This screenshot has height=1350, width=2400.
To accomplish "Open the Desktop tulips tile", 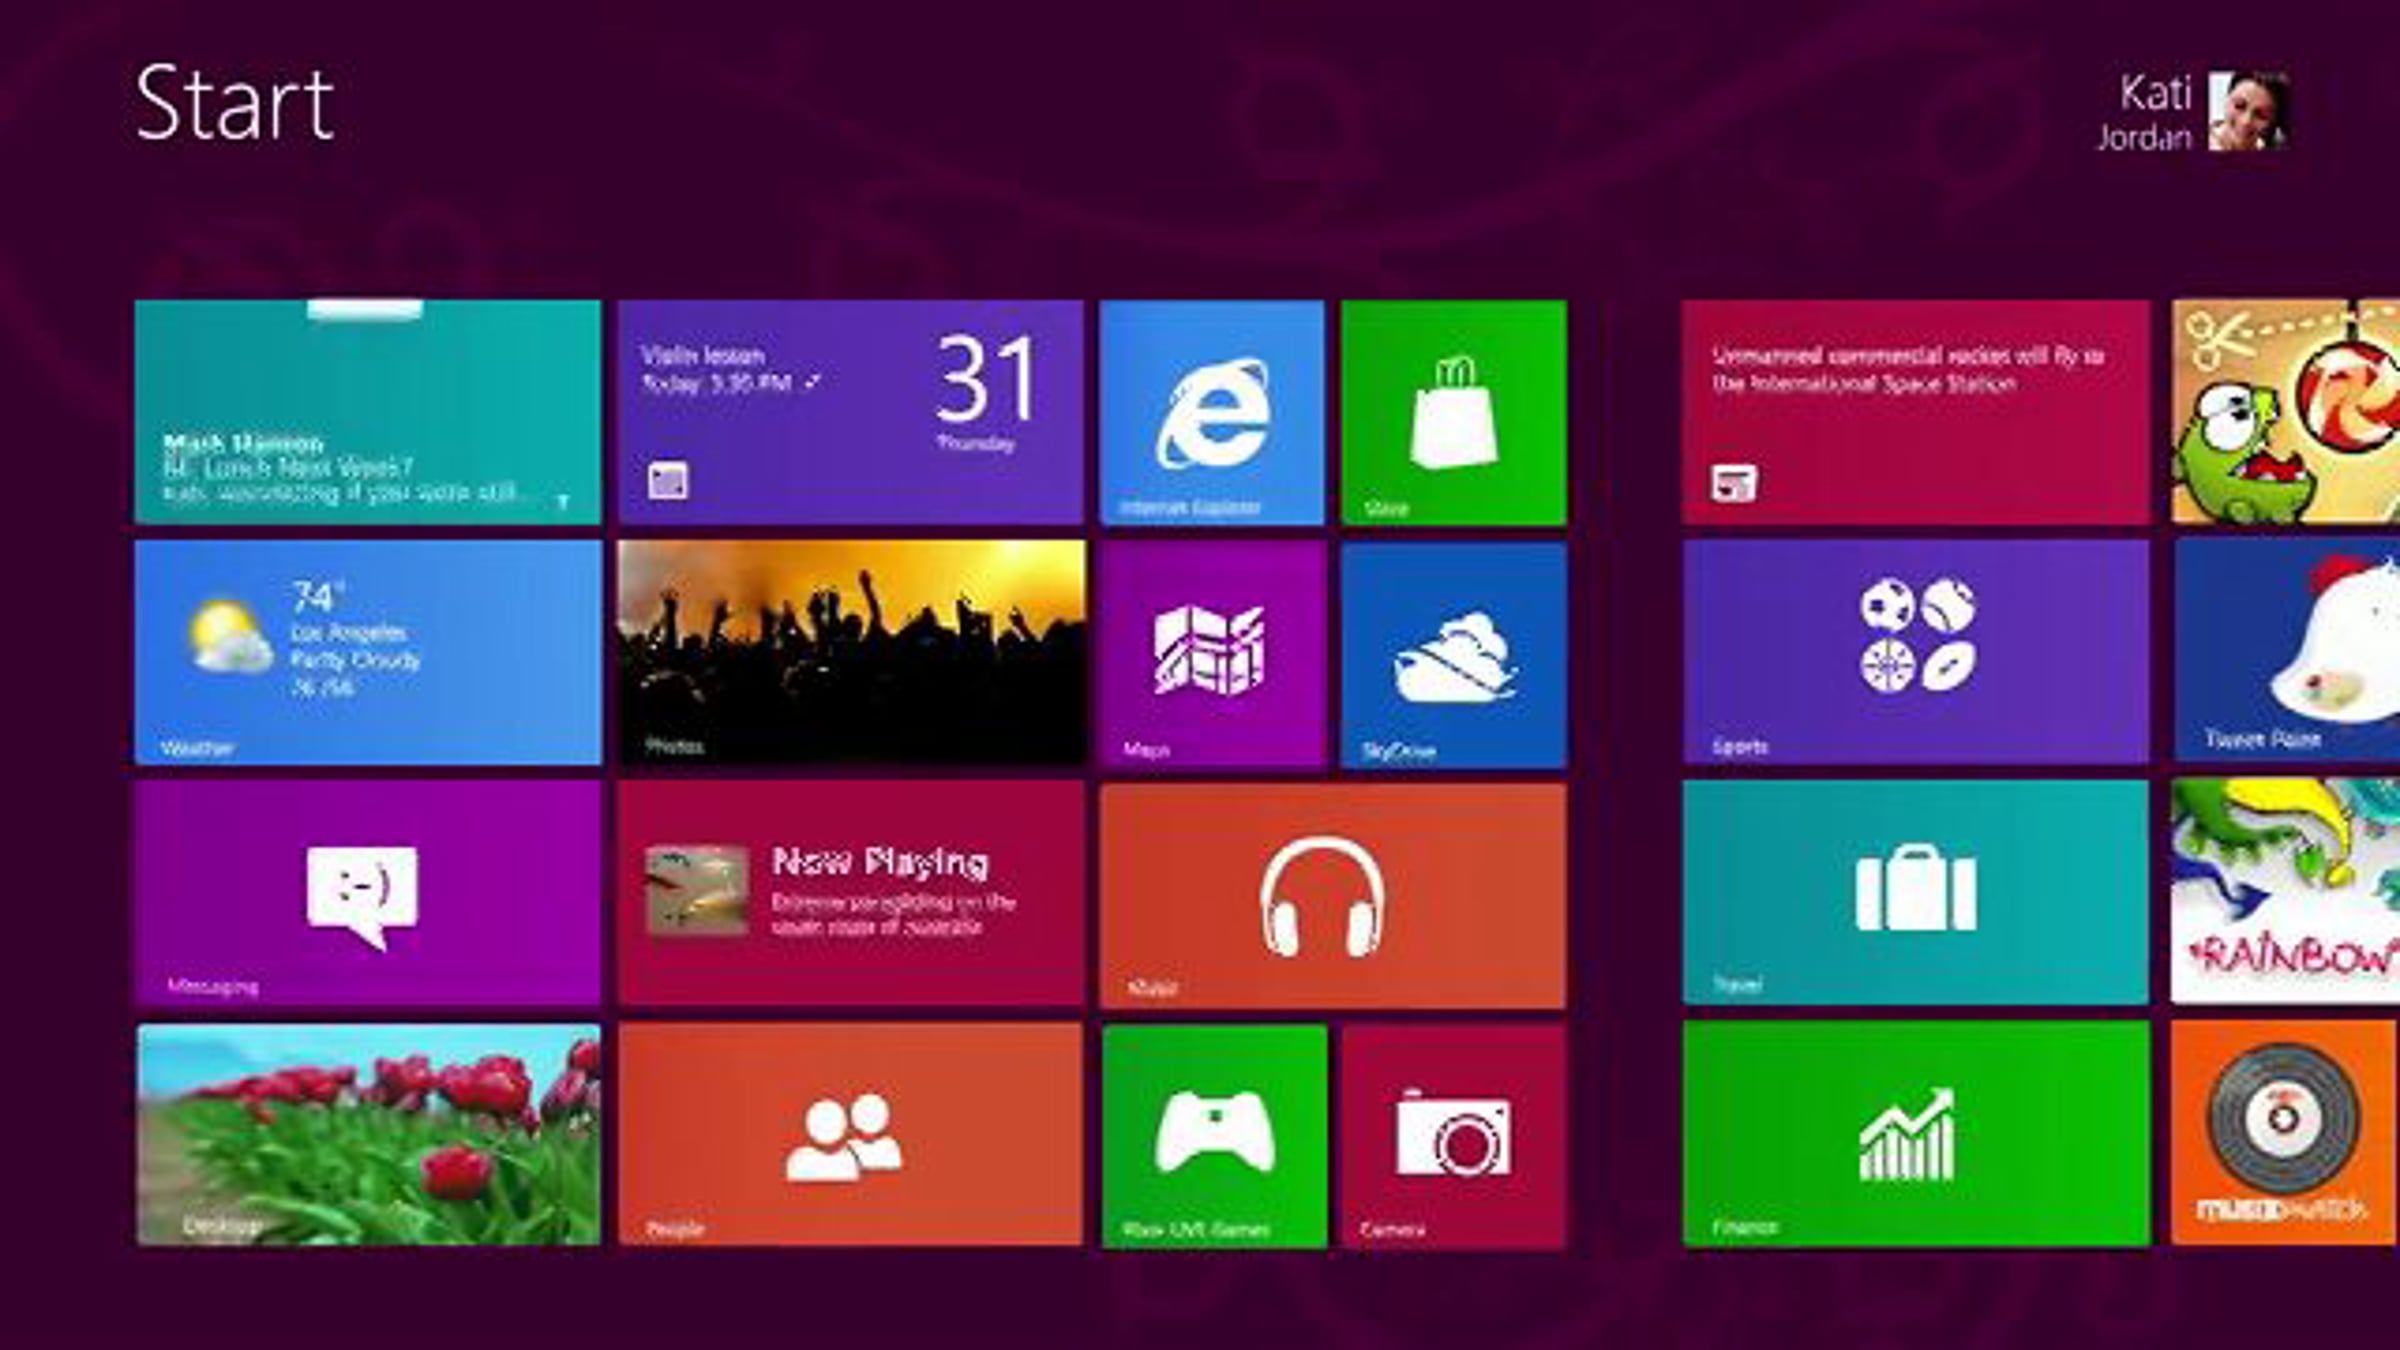I will 367,1135.
